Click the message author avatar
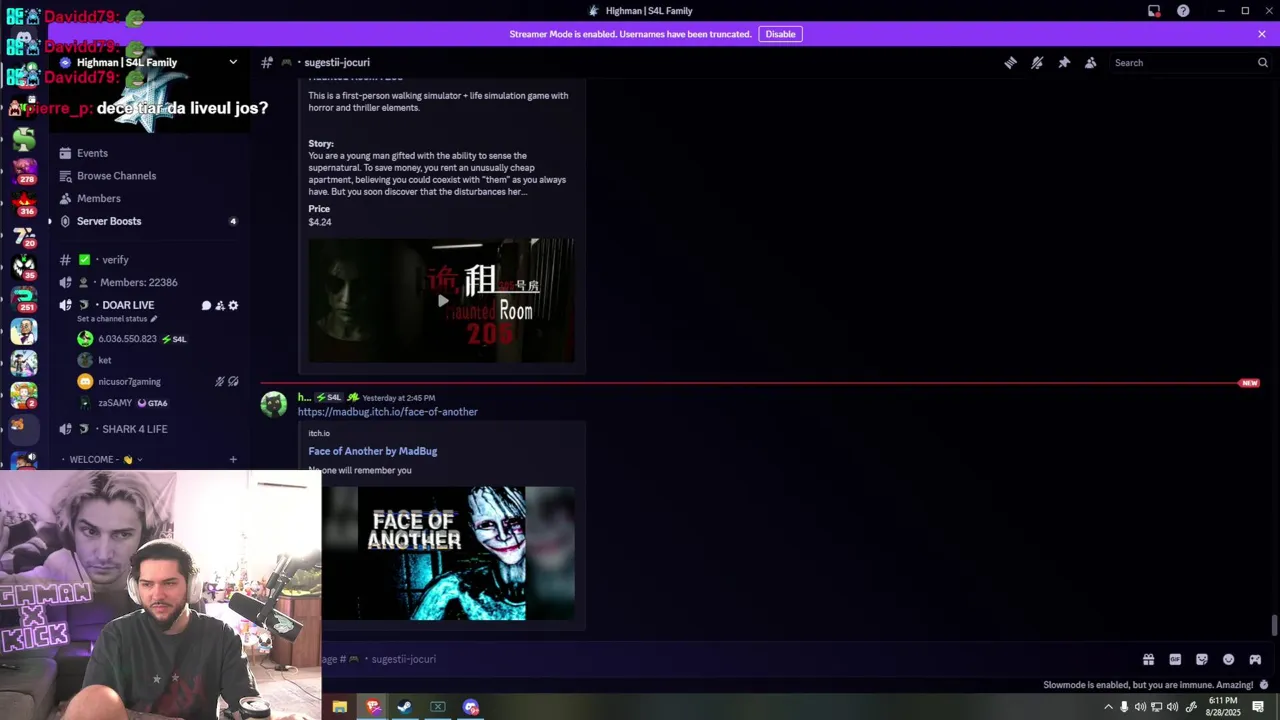The image size is (1280, 720). [x=274, y=404]
